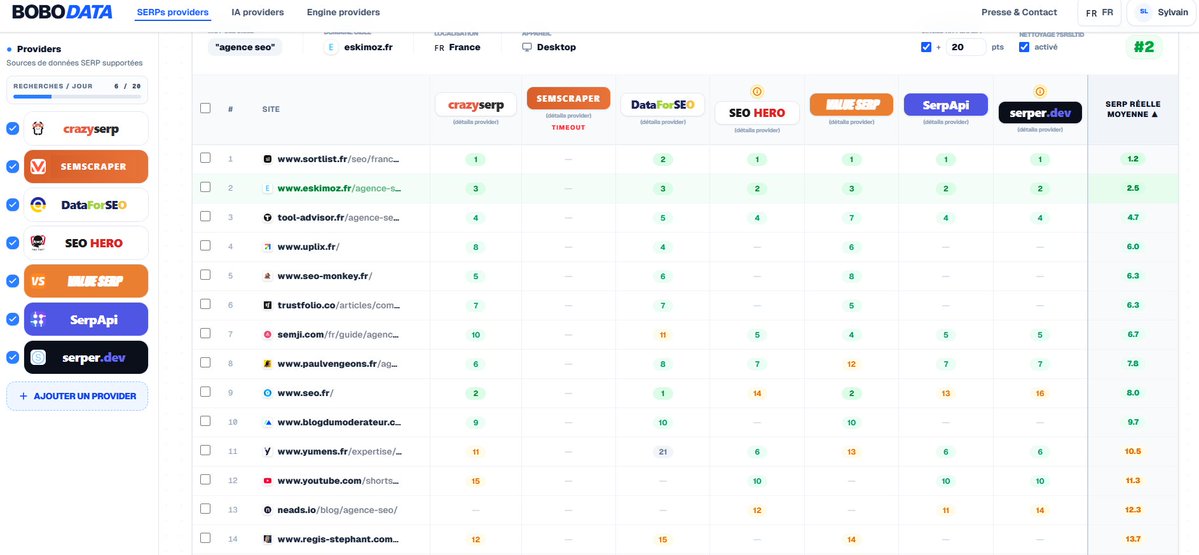Click the VS icon on VALUE SERP card
1199x555 pixels.
(38, 281)
